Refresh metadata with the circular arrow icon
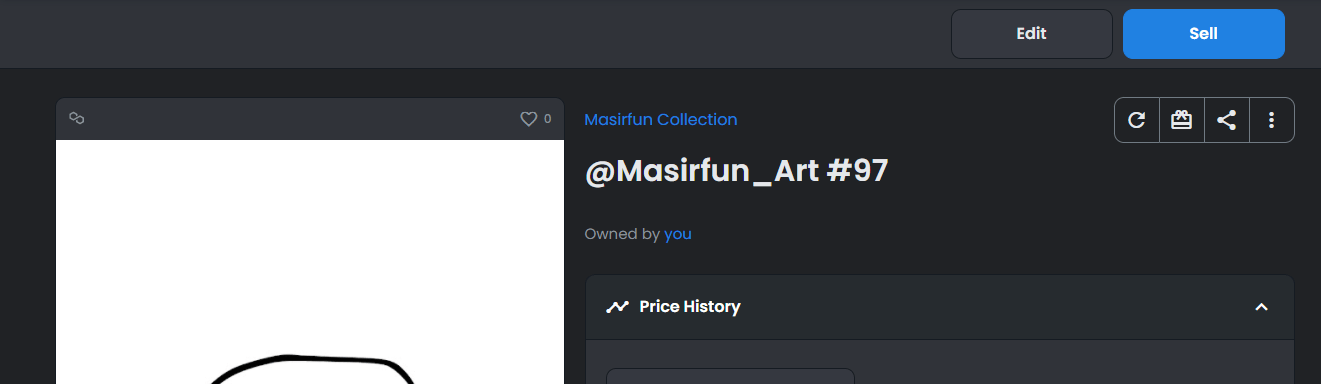1321x384 pixels. point(1137,120)
